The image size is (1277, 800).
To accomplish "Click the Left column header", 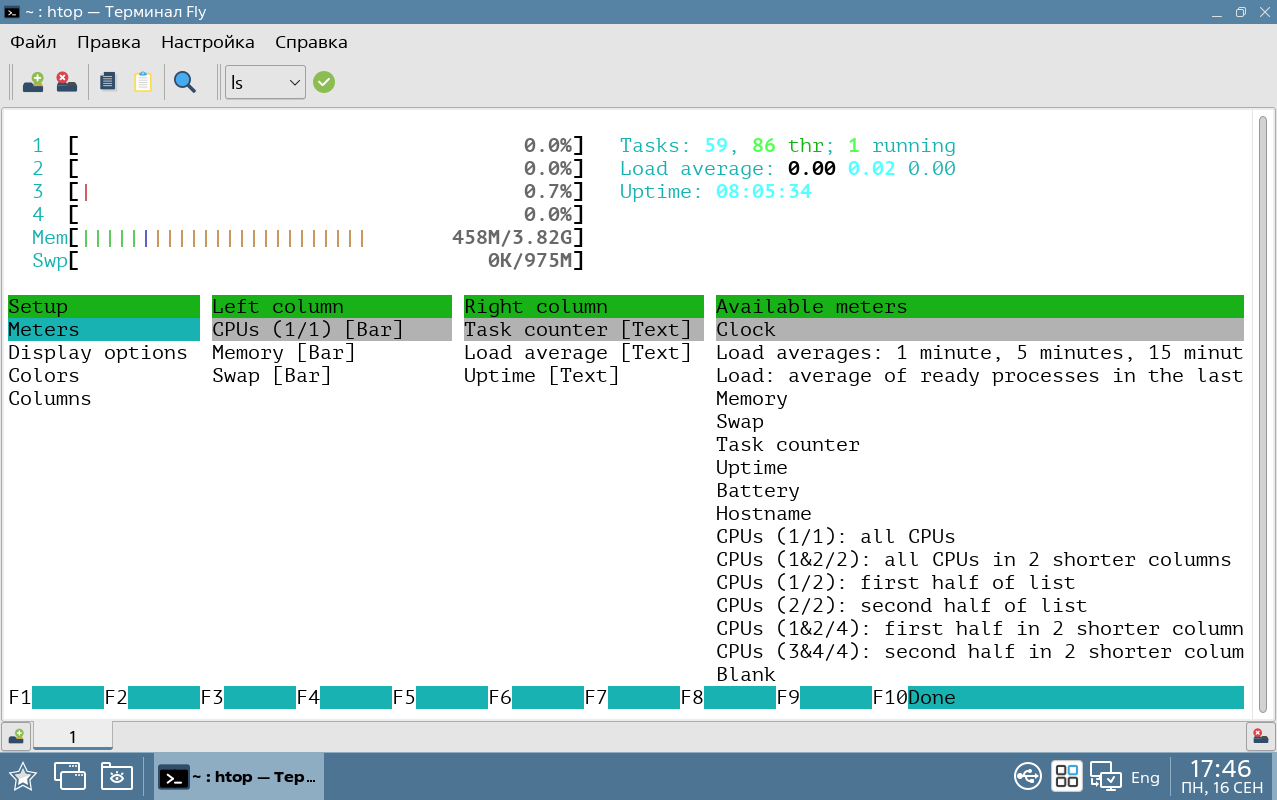I will (332, 307).
